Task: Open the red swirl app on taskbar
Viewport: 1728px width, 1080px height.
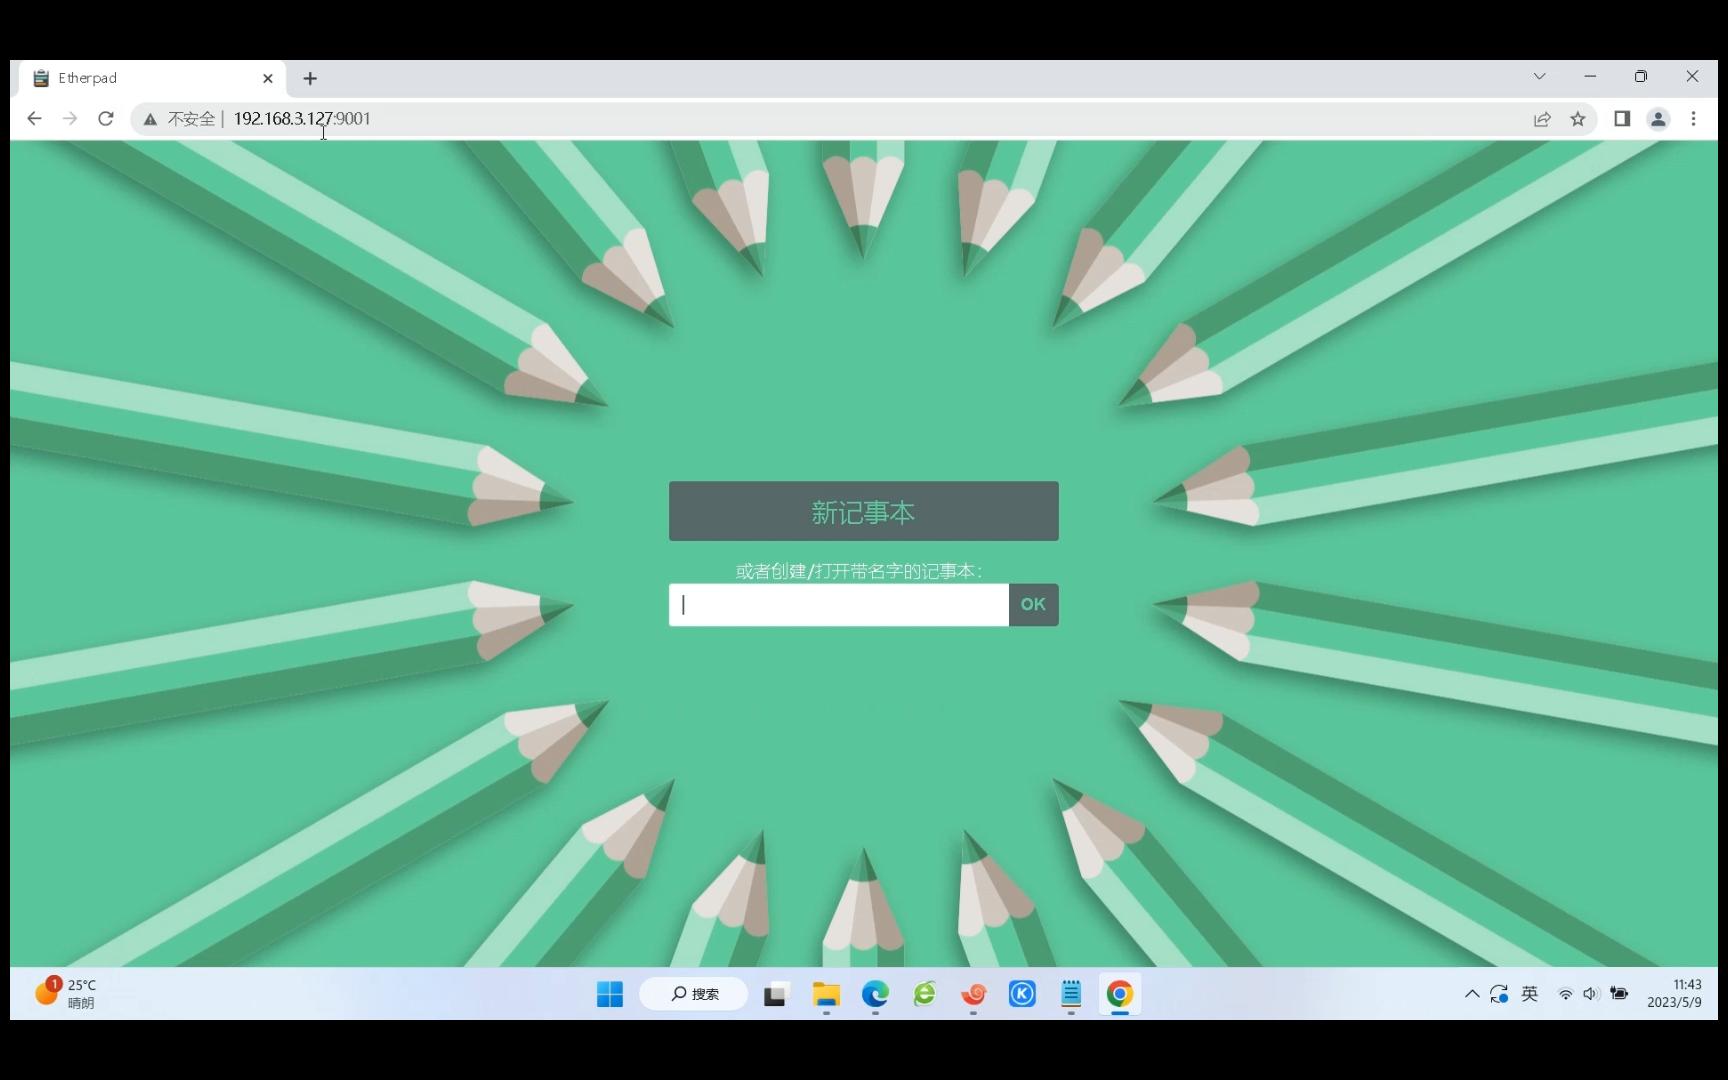Action: (x=973, y=994)
